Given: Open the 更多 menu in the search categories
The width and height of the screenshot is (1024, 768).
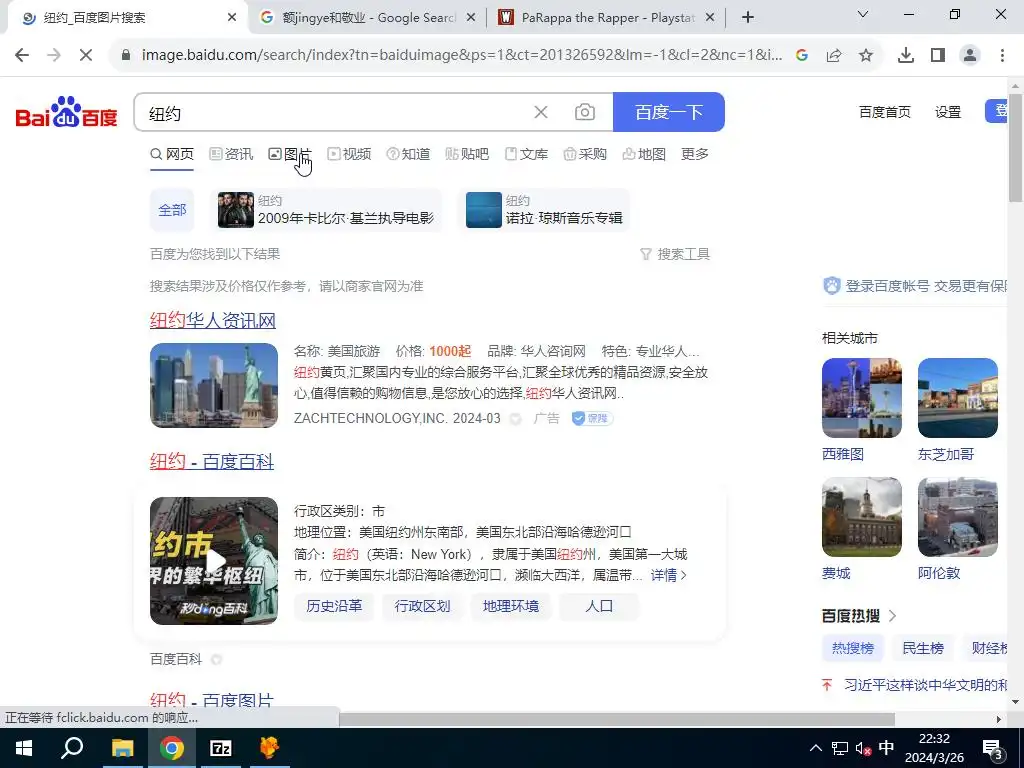Looking at the screenshot, I should tap(694, 154).
